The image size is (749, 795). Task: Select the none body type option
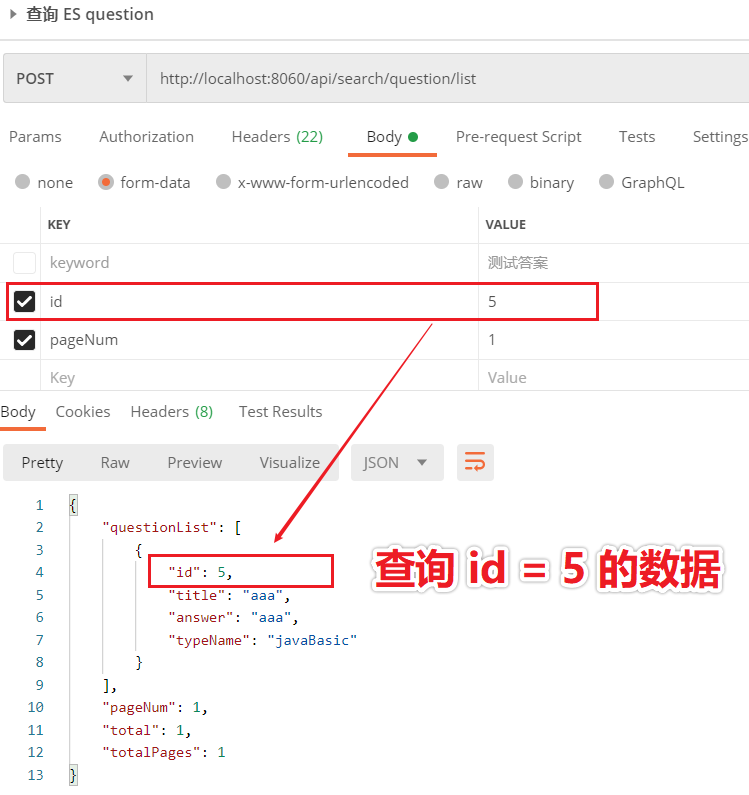pos(22,182)
